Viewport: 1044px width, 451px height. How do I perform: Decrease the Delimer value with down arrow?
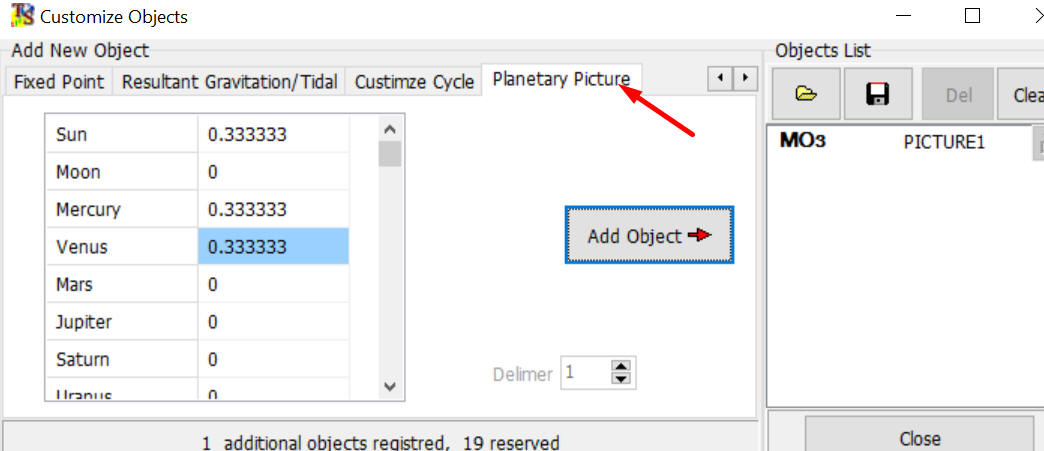(x=622, y=380)
